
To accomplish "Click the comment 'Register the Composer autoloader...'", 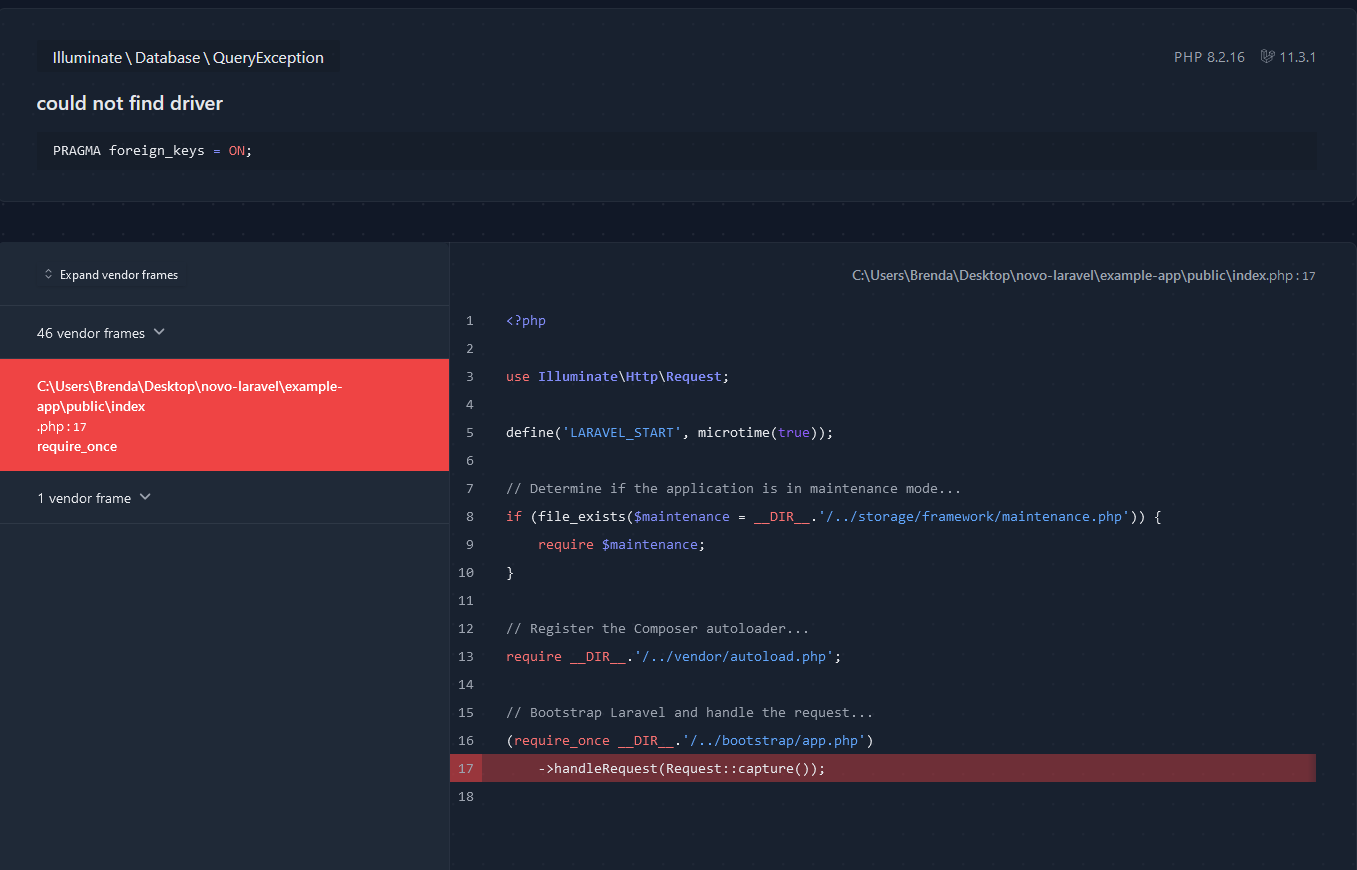I will 658,628.
